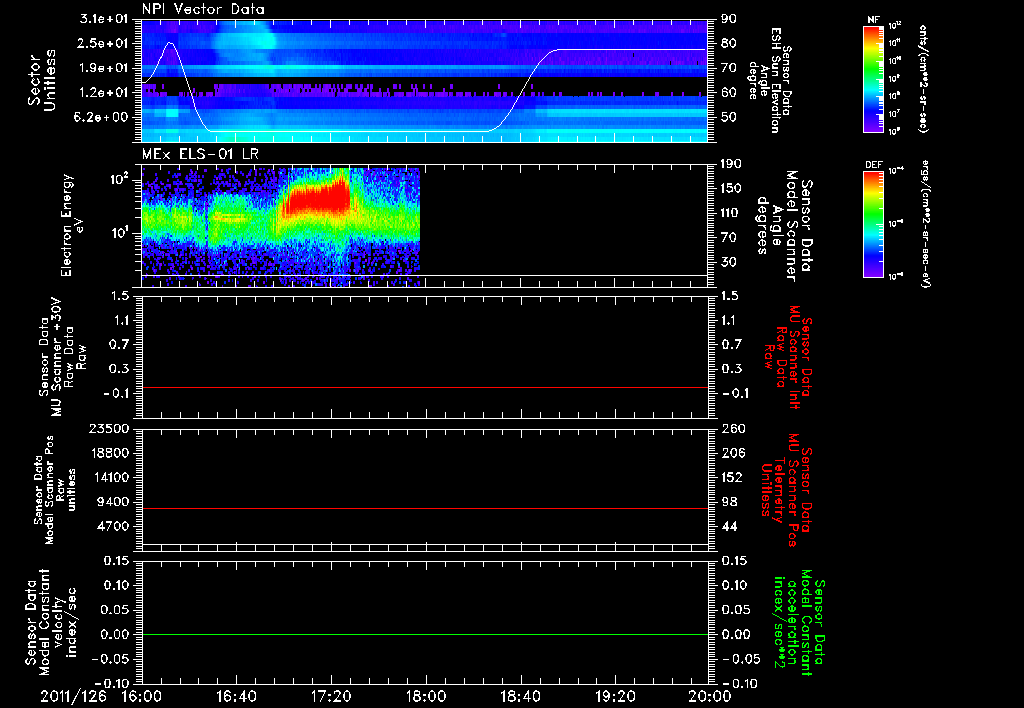Click the ESH Sun Elevation Angle axis title
This screenshot has width=1024, height=708.
(x=771, y=80)
